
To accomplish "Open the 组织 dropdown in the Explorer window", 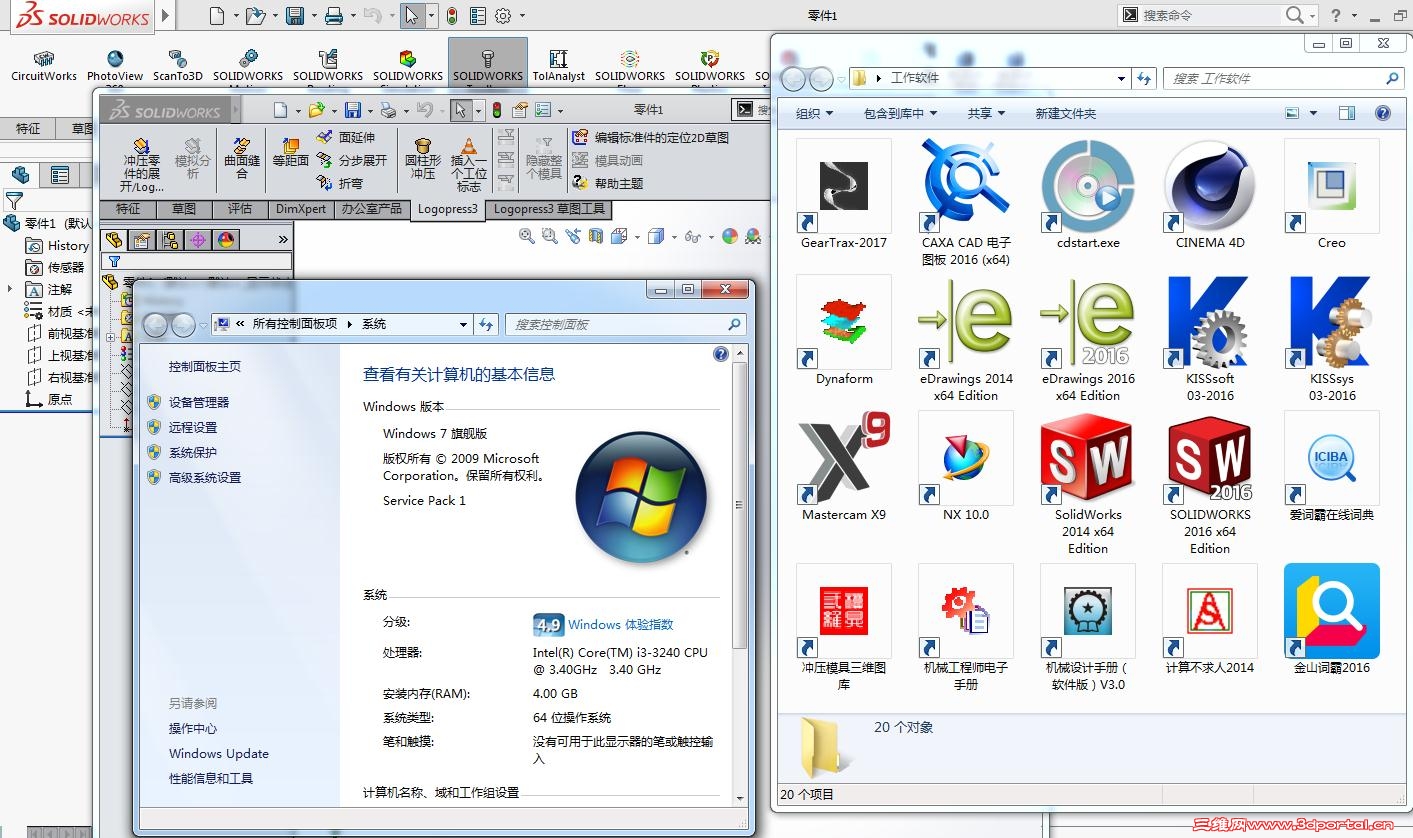I will point(814,114).
